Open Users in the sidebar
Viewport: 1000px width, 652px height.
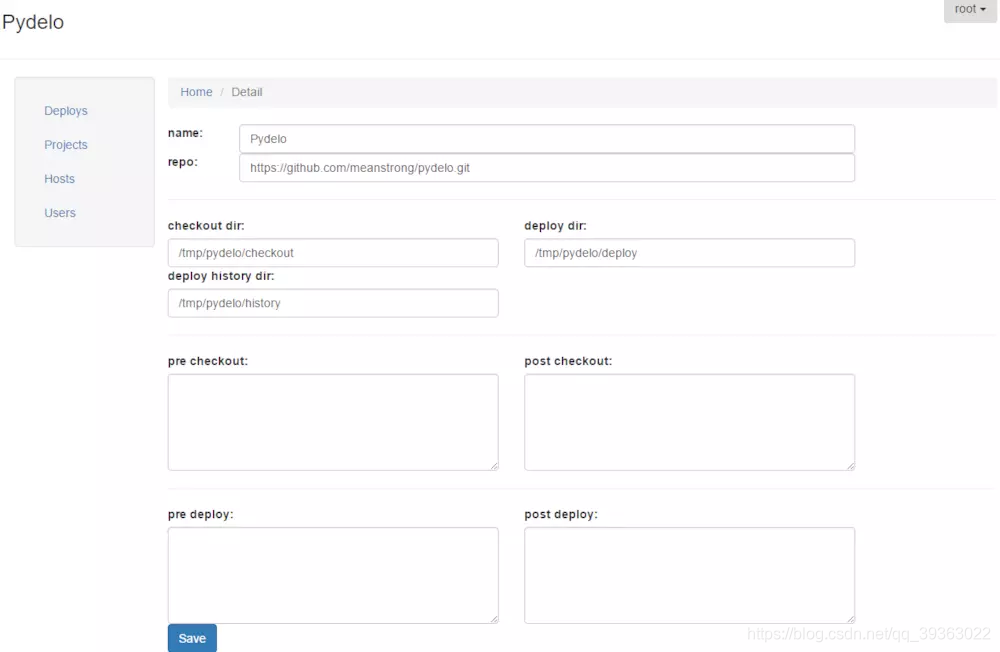coord(60,213)
